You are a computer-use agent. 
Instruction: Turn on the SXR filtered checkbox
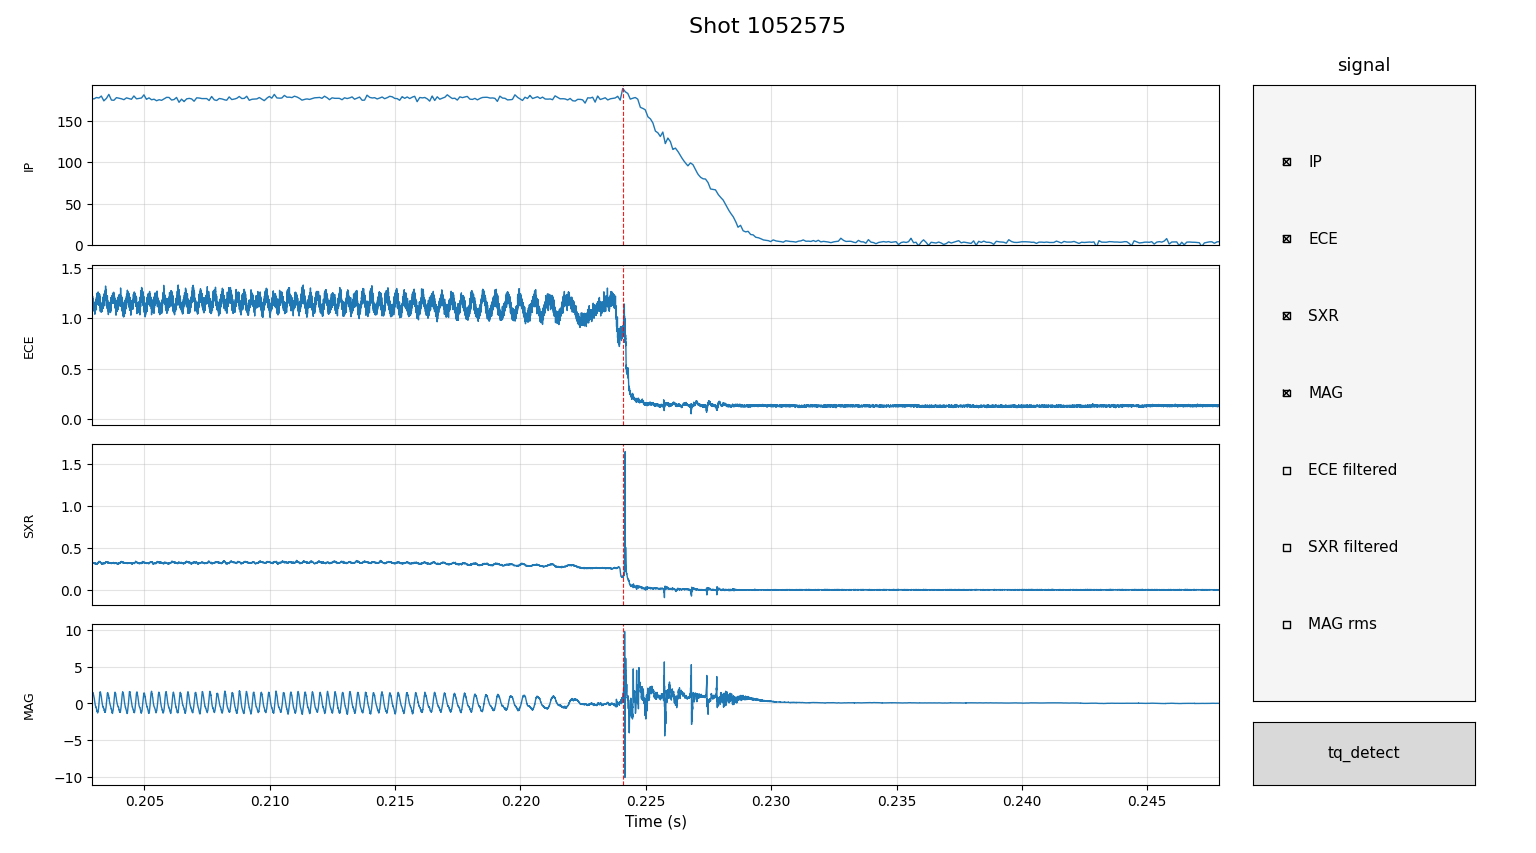click(1287, 547)
